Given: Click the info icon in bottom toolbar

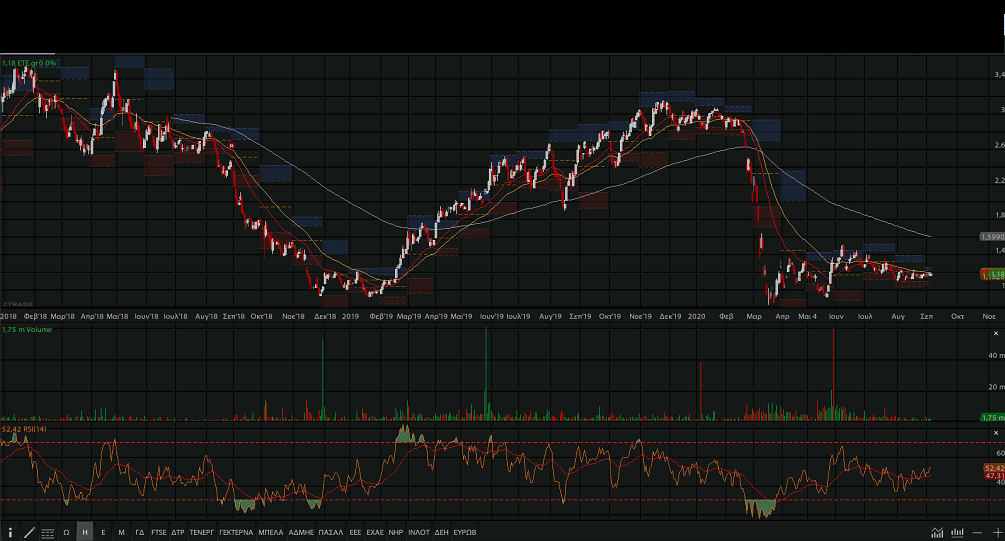Looking at the screenshot, I should tap(11, 532).
